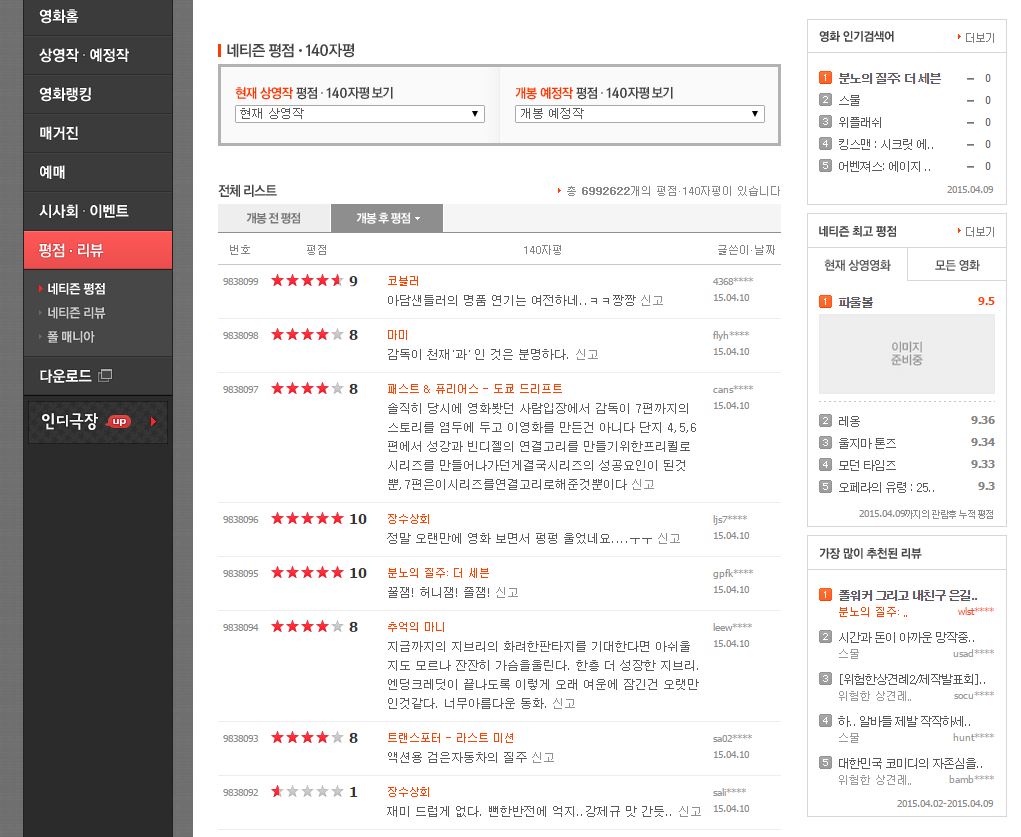Open 폴 매니아 submenu link
Viewport: 1021px width, 837px height.
coord(70,337)
